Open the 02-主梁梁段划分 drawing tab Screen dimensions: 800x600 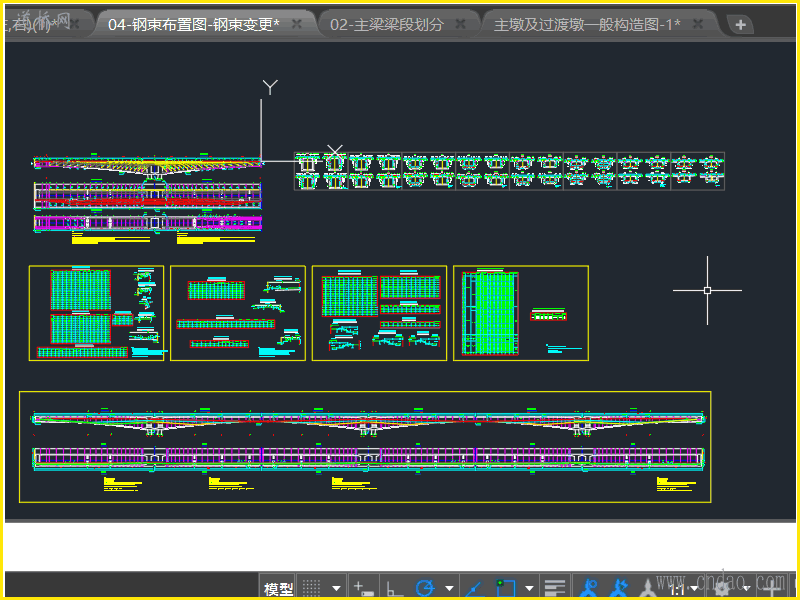(387, 24)
